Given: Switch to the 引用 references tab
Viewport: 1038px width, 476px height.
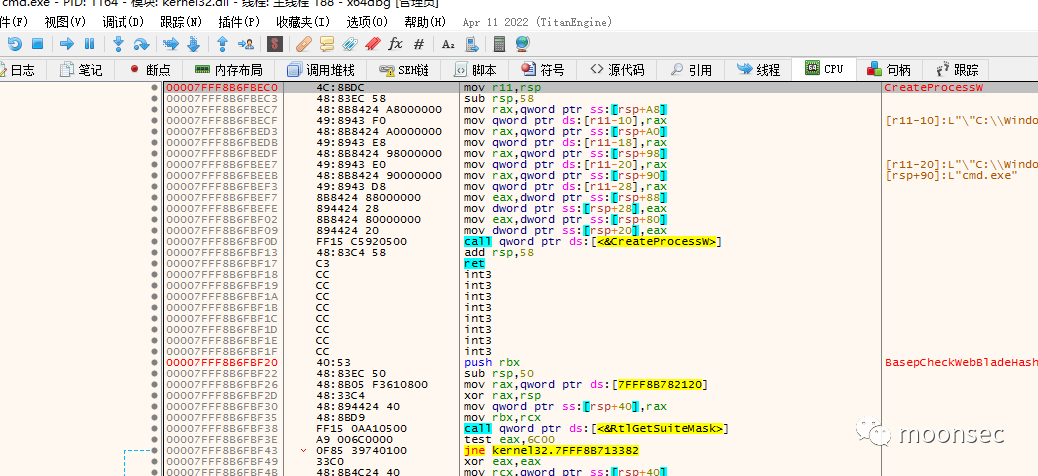Looking at the screenshot, I should click(691, 70).
